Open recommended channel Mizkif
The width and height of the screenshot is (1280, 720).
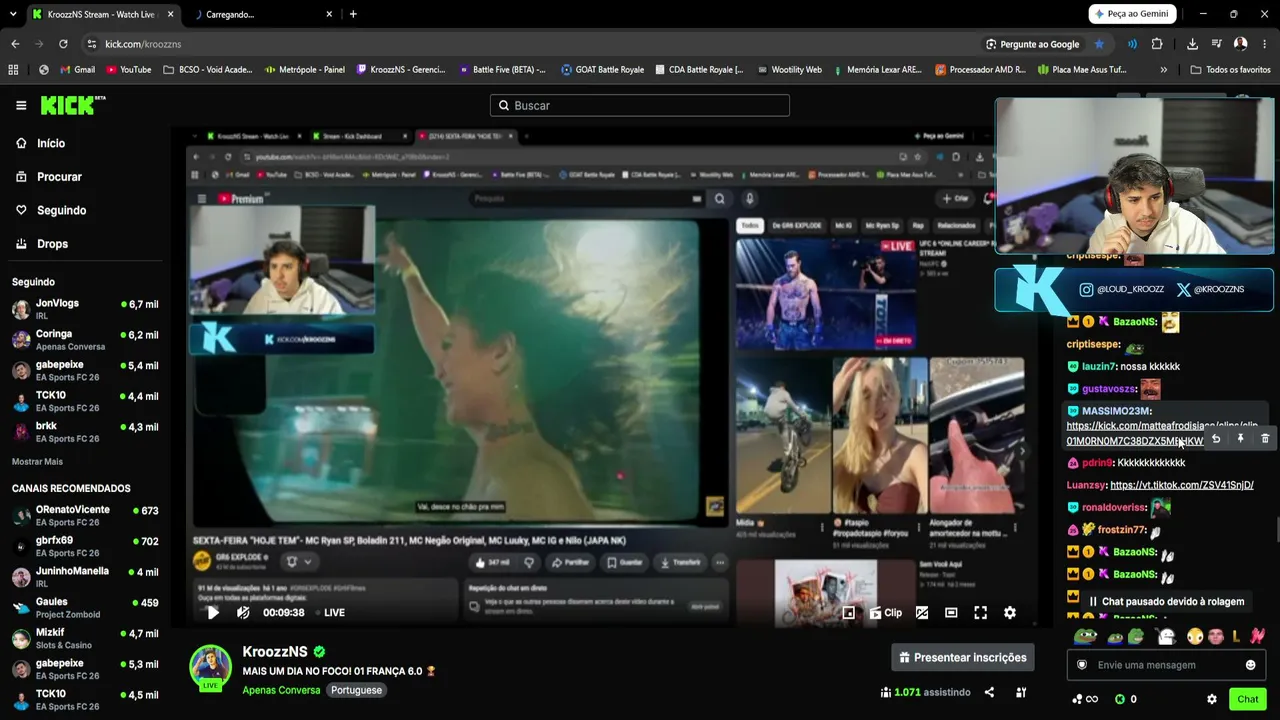click(85, 639)
